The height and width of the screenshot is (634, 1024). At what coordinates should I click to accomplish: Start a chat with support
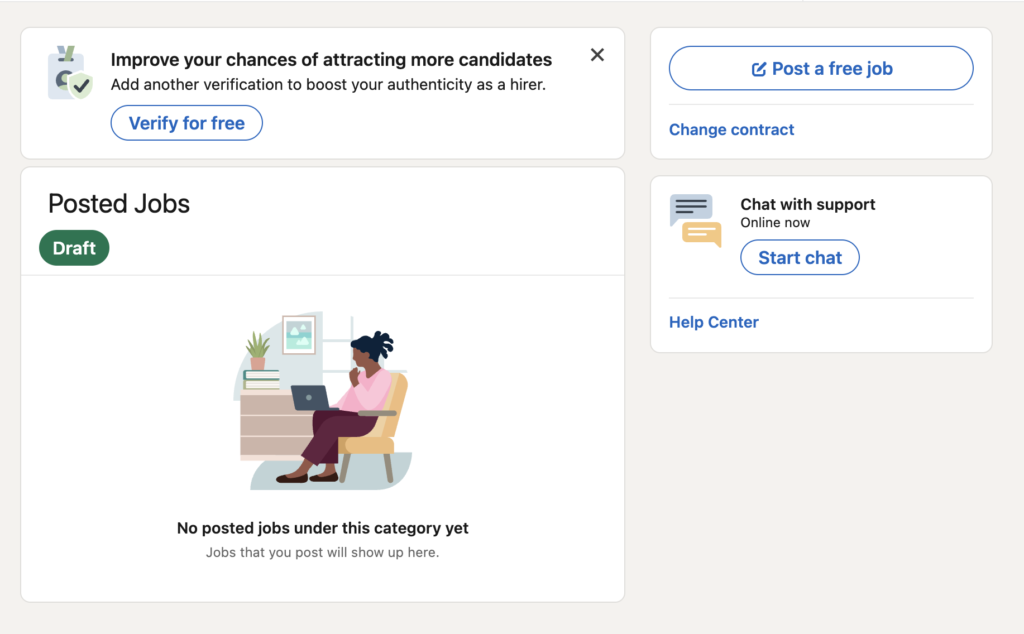tap(799, 257)
